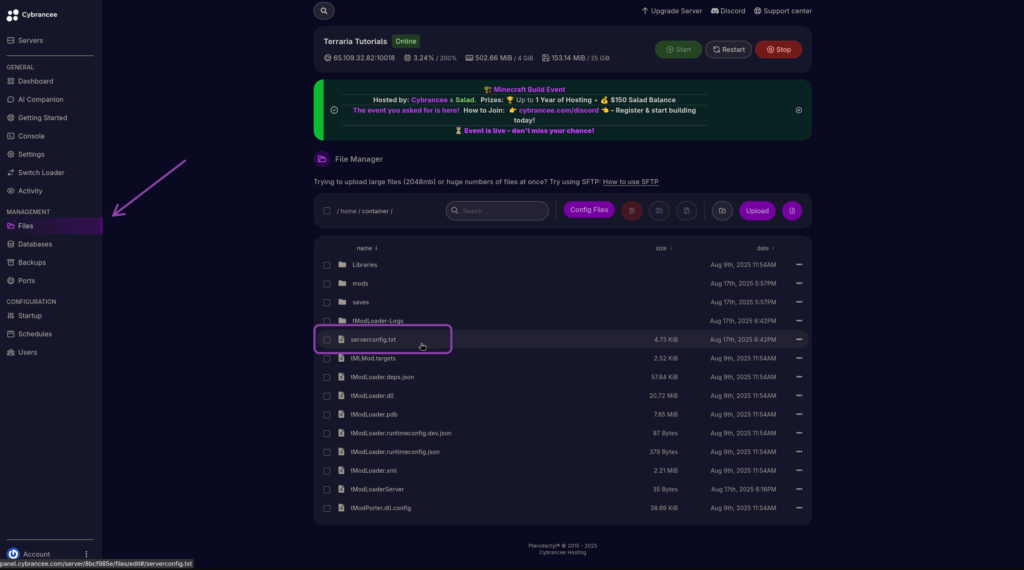Toggle the select-all files checkbox
Viewport: 1024px width, 570px height.
pyautogui.click(x=327, y=211)
